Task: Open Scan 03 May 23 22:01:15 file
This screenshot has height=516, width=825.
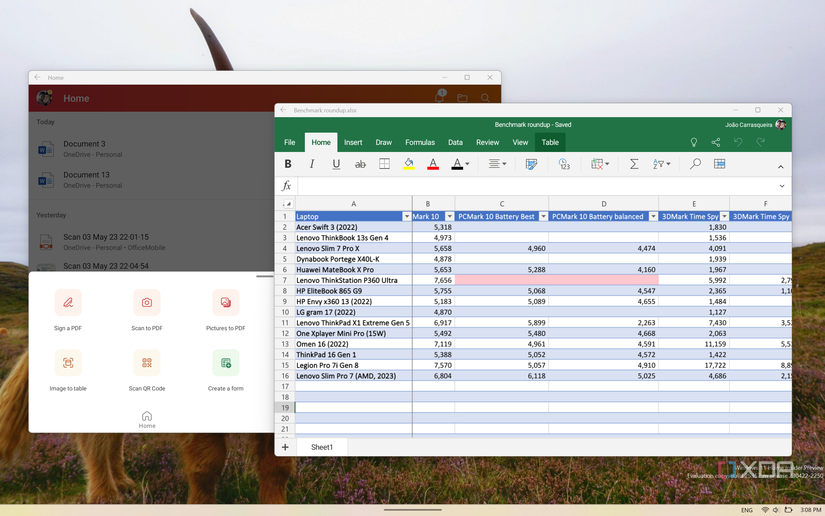Action: click(153, 242)
